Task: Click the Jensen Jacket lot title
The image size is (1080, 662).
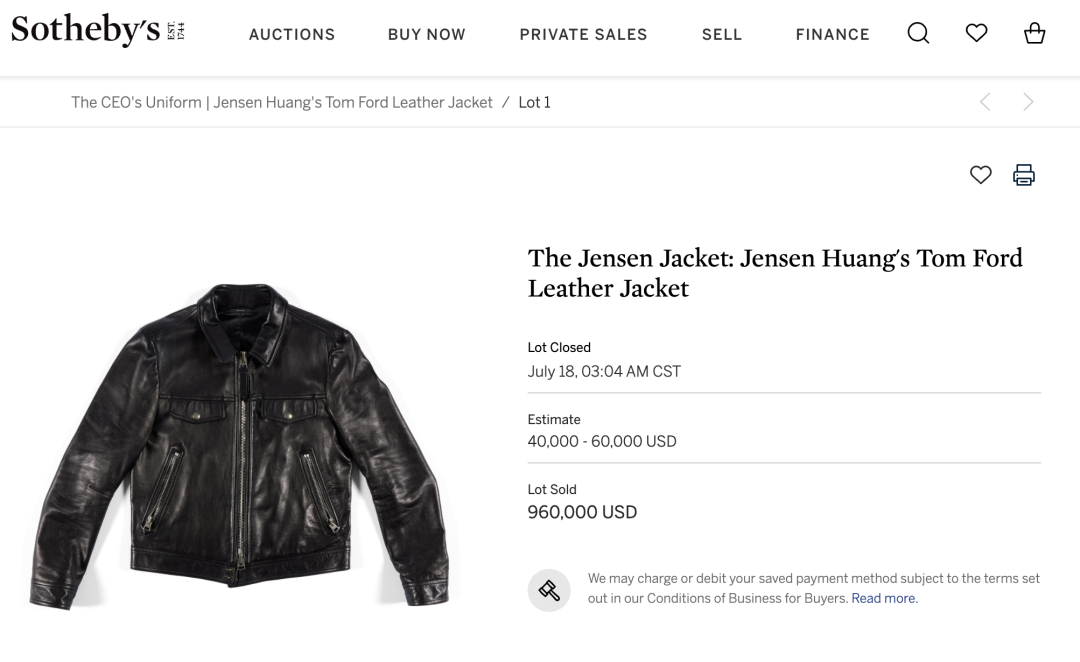Action: [775, 273]
